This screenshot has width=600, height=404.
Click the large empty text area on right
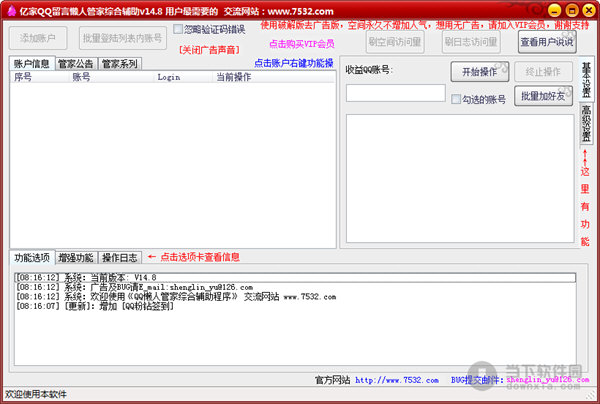460,178
